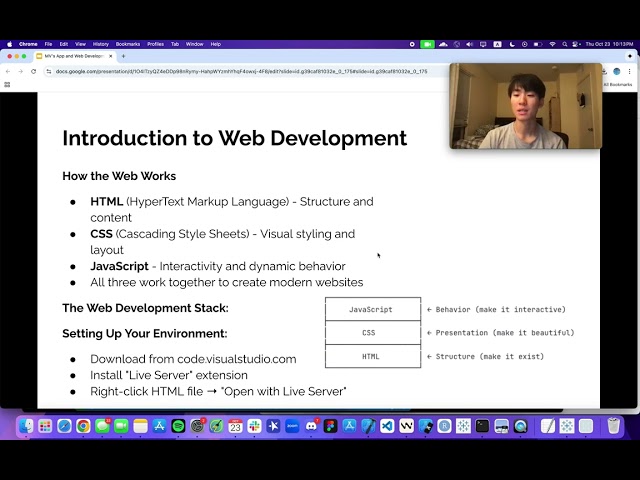View site information icon in address bar
Viewport: 640px width, 480px height.
(x=49, y=71)
